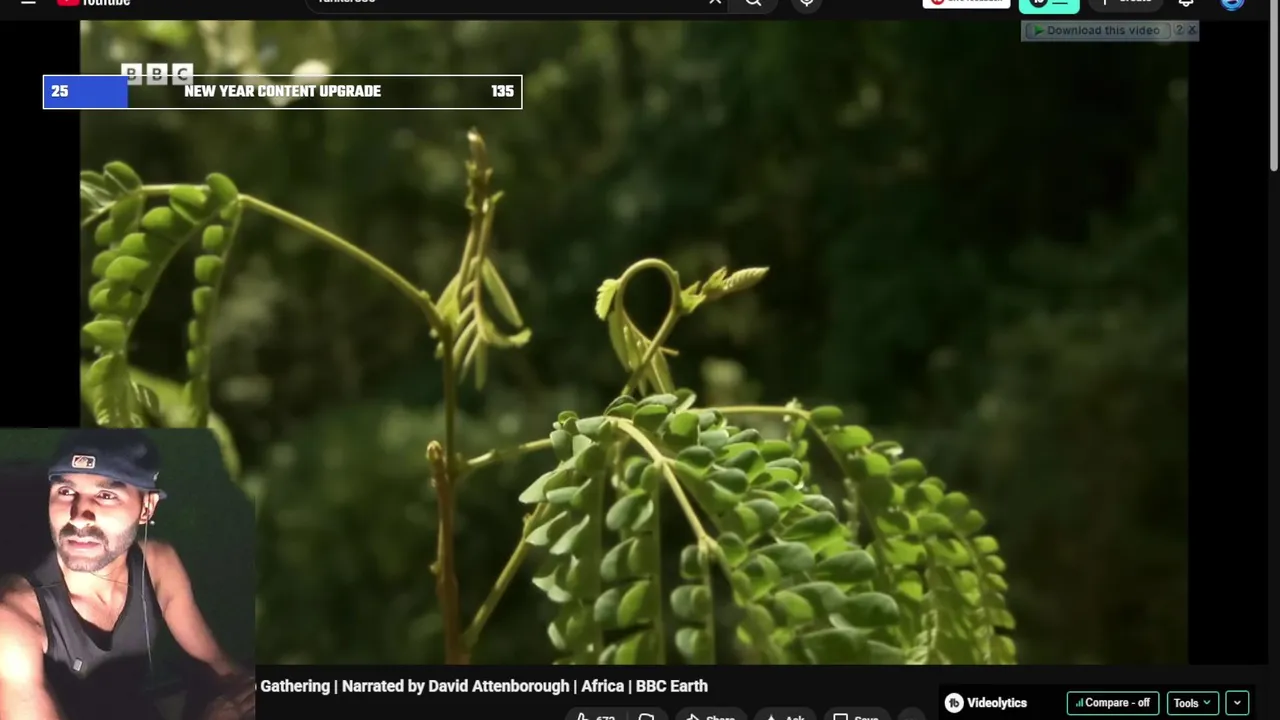This screenshot has width=1280, height=720.
Task: Open the account avatar menu
Action: click(1232, 3)
